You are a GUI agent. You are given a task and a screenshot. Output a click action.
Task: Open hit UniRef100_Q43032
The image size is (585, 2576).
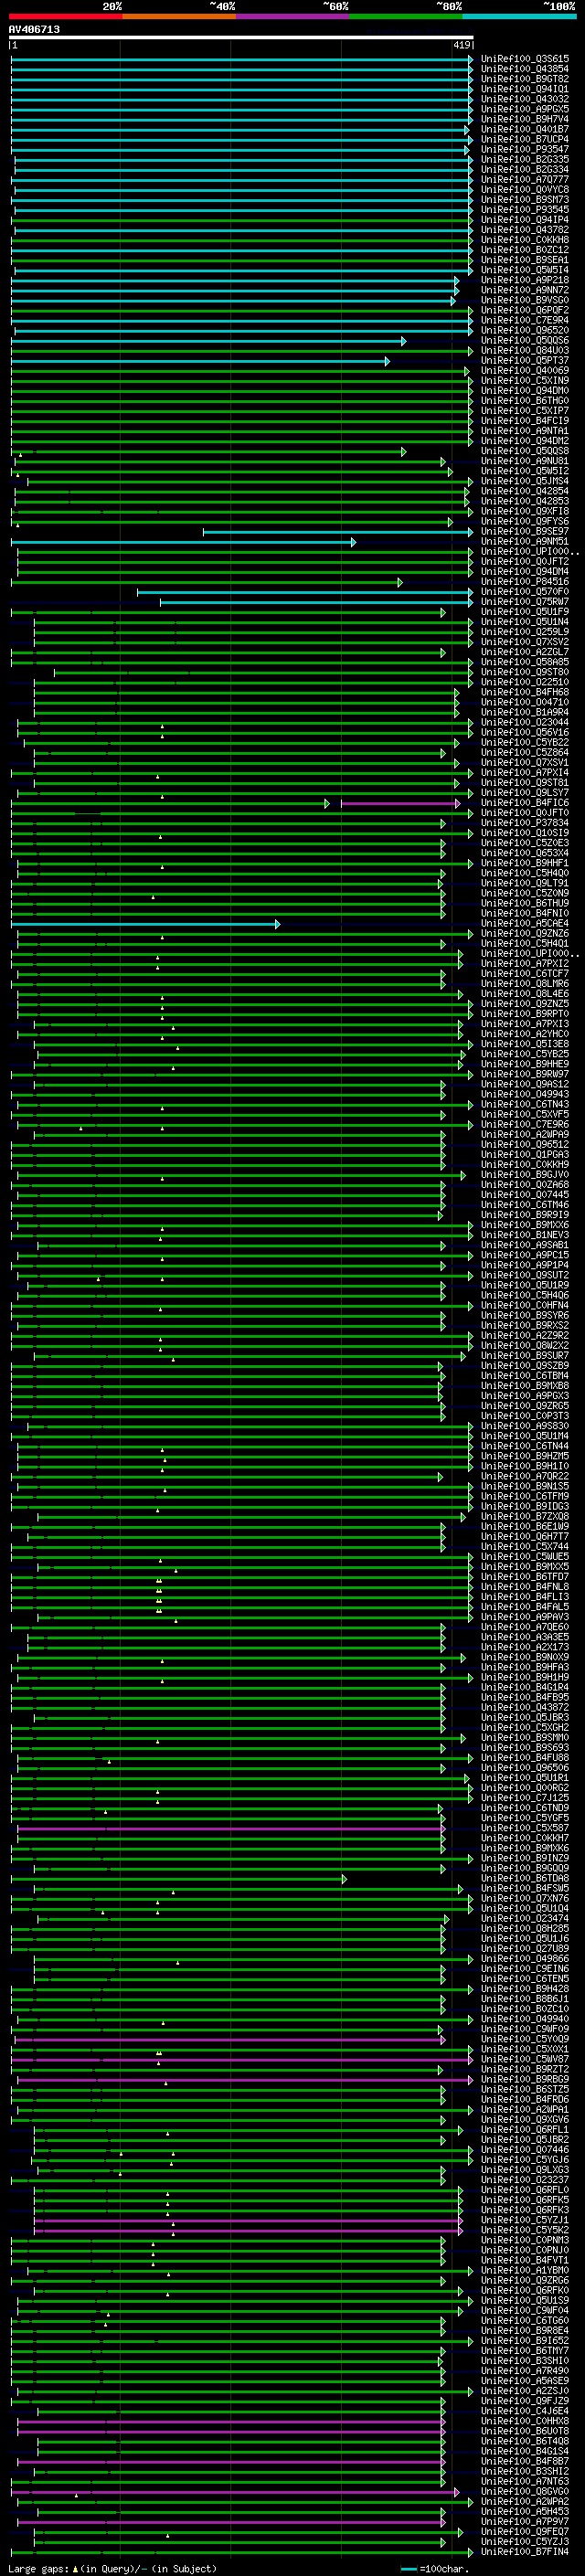pyautogui.click(x=525, y=99)
